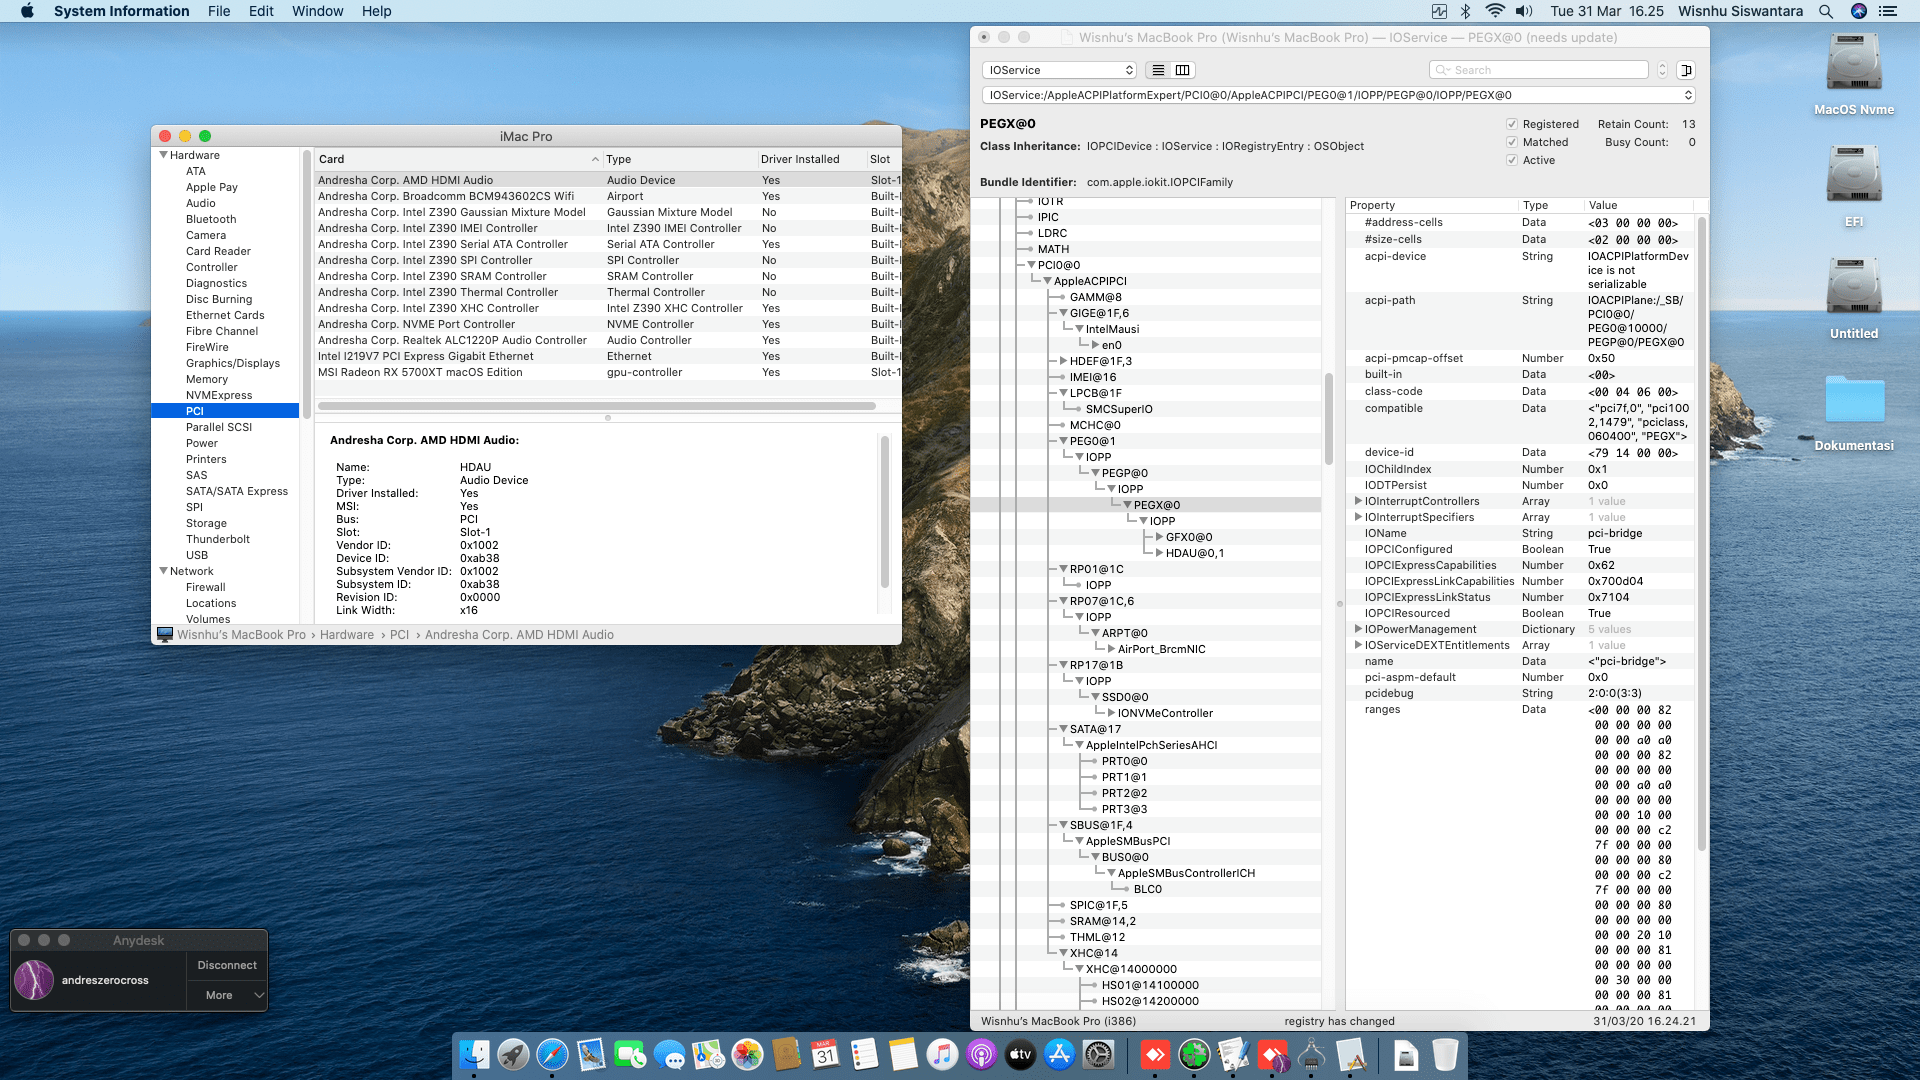Open FaceTime from the dock
Image resolution: width=1920 pixels, height=1080 pixels.
(630, 1054)
